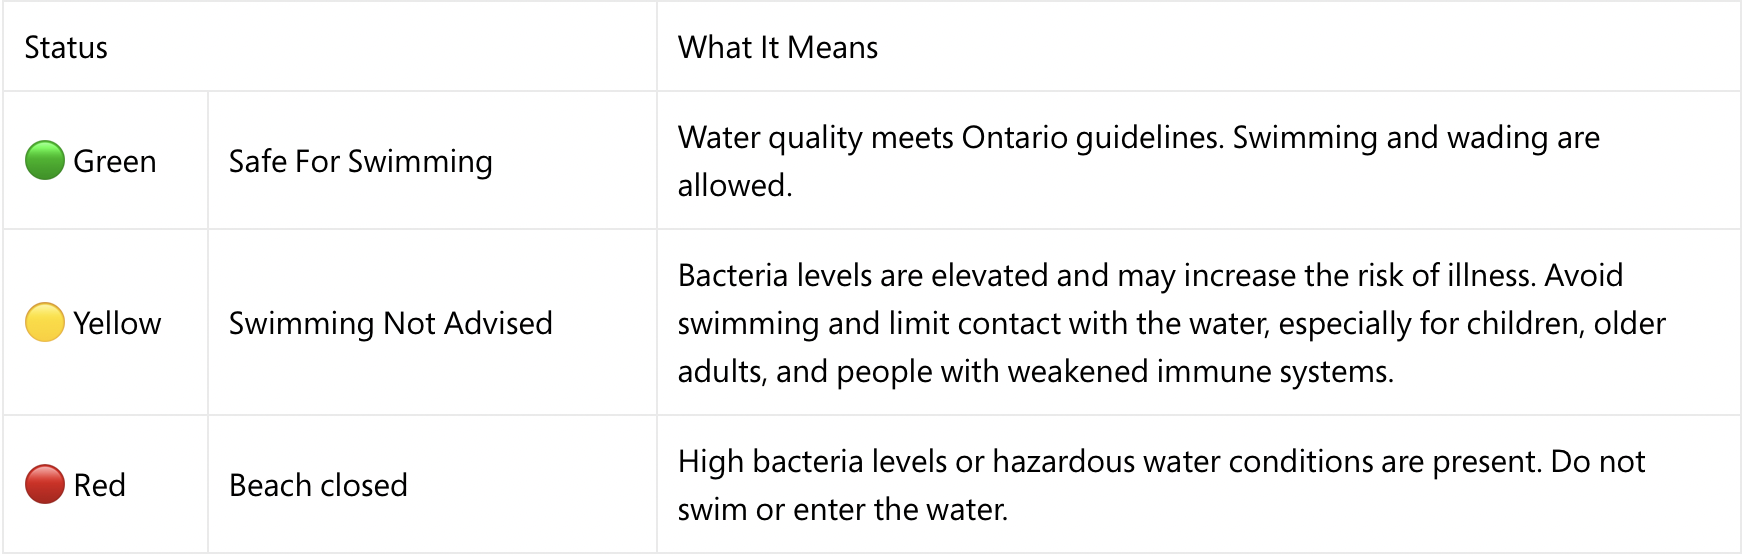Click the red circle status icon
The width and height of the screenshot is (1742, 556).
click(x=45, y=485)
